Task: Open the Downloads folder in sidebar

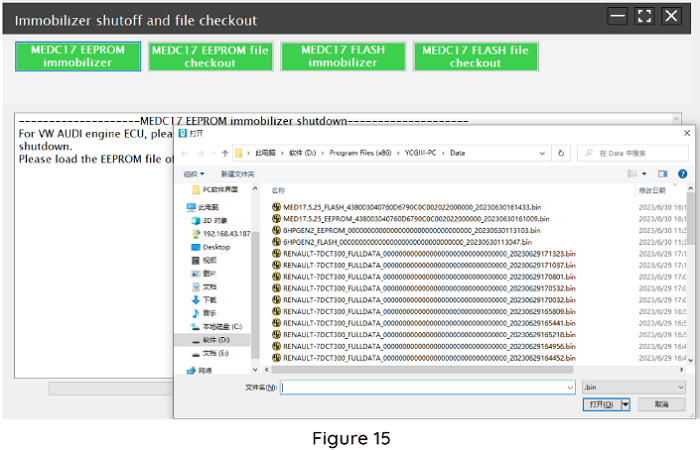Action: pos(209,299)
